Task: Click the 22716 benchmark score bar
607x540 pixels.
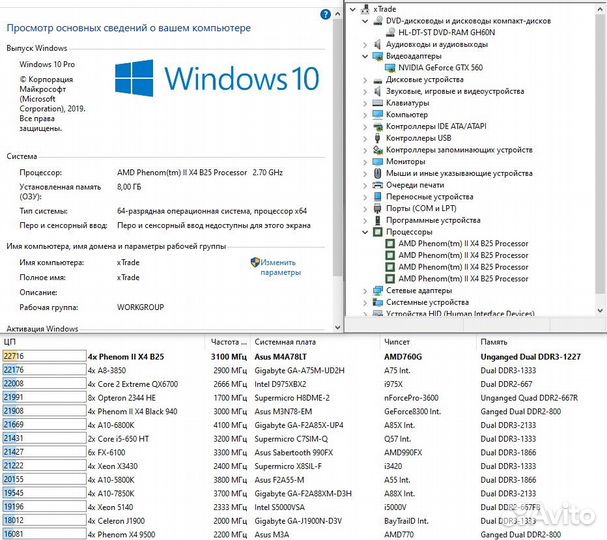Action: point(44,356)
